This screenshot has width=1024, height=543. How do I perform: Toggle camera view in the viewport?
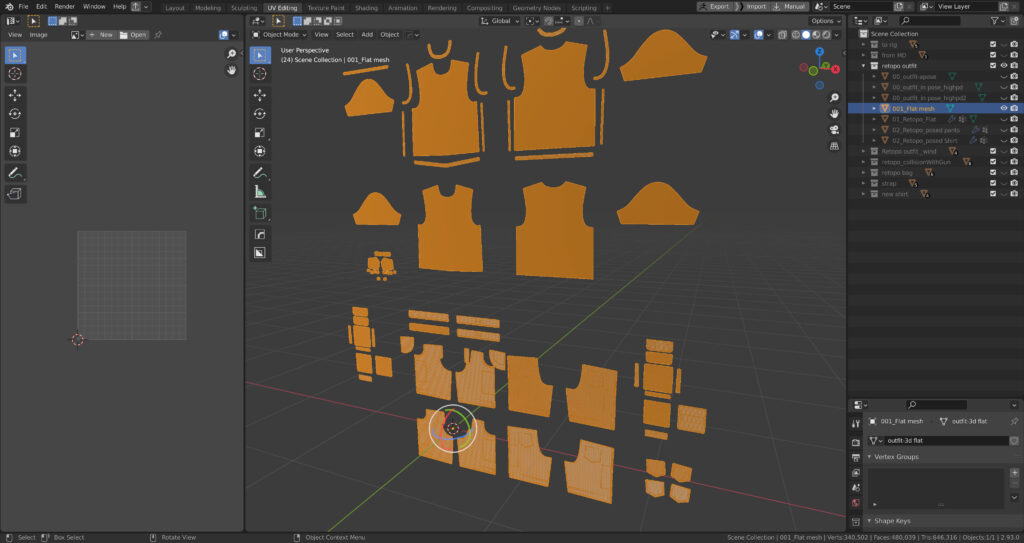pos(834,130)
